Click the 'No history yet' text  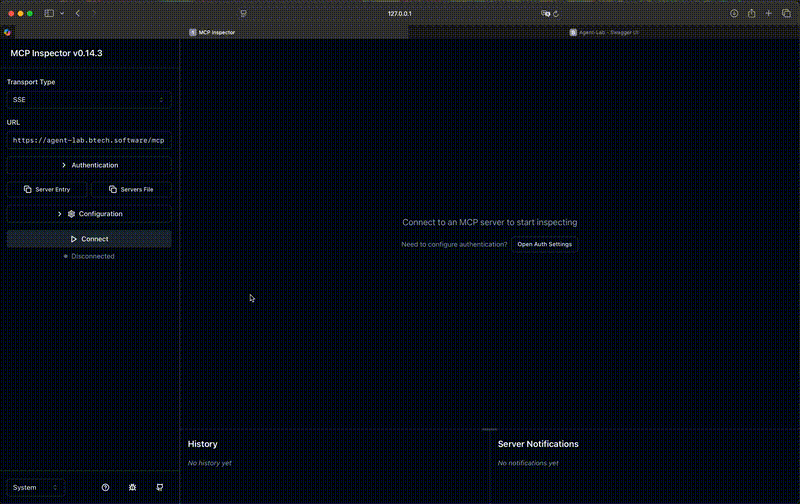point(210,463)
